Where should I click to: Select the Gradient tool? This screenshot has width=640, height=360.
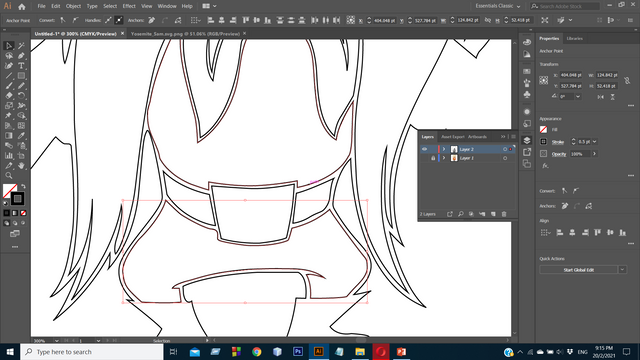(9, 136)
